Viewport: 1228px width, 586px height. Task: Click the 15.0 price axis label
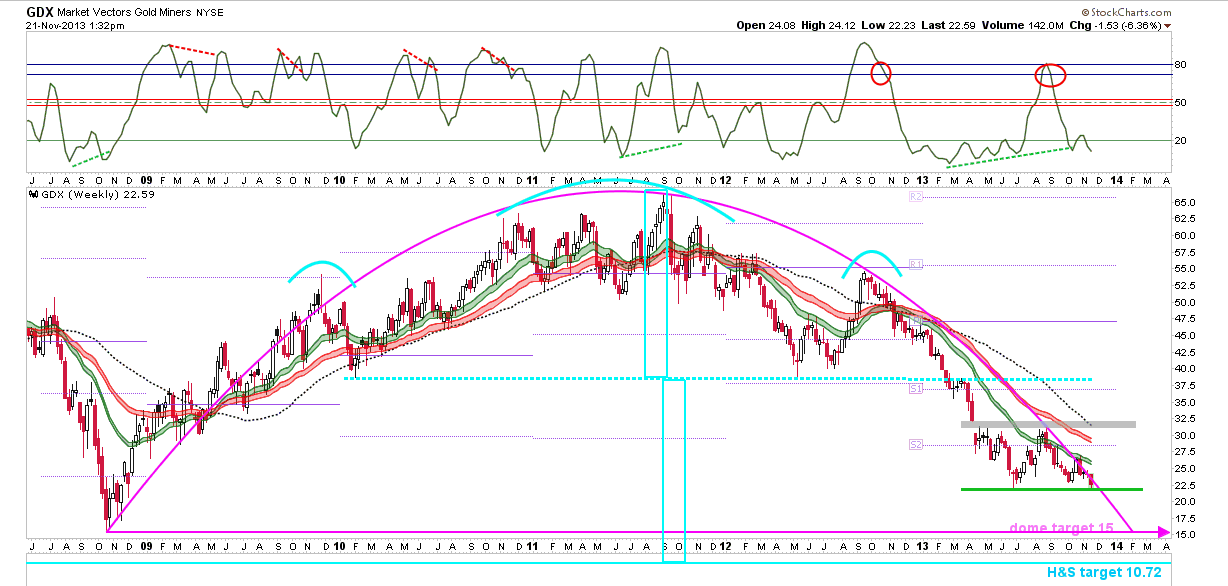1186,535
